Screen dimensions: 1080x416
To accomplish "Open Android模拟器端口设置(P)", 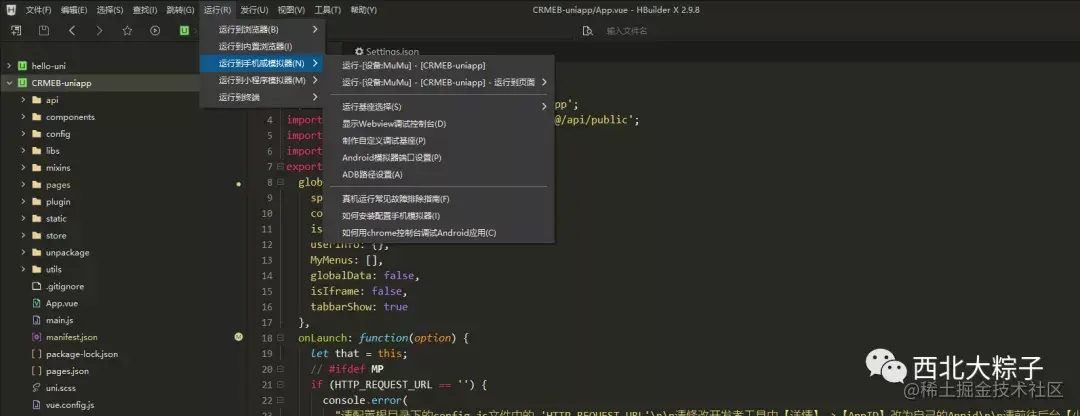I will tap(439, 158).
